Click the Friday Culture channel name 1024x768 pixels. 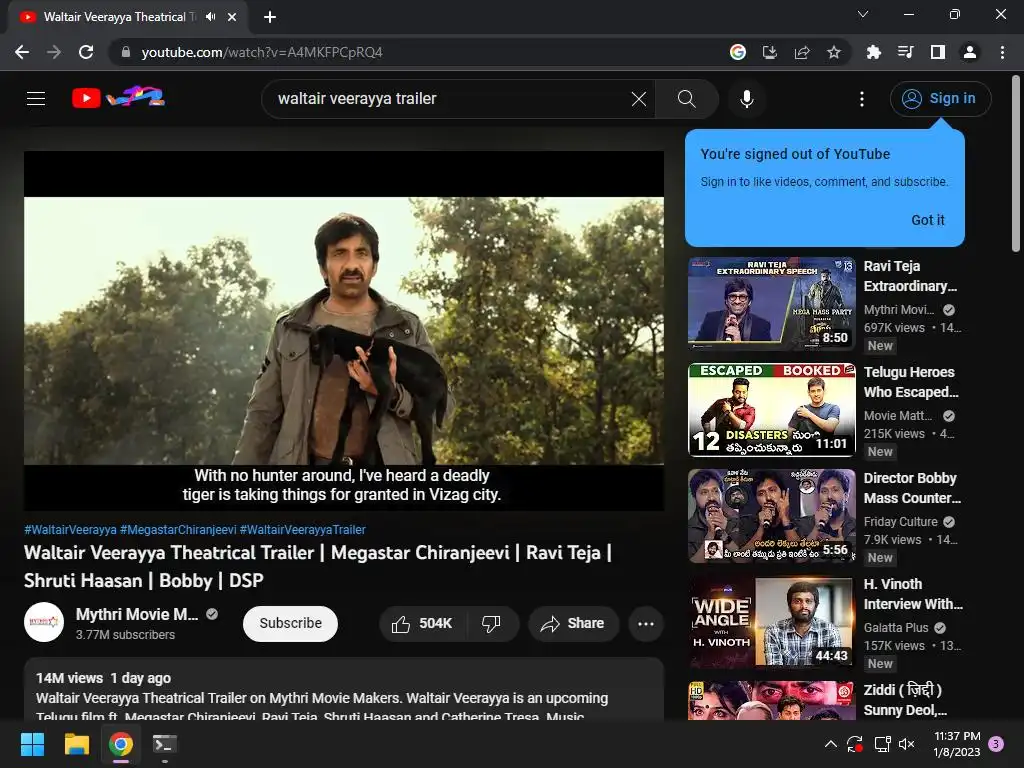click(901, 522)
